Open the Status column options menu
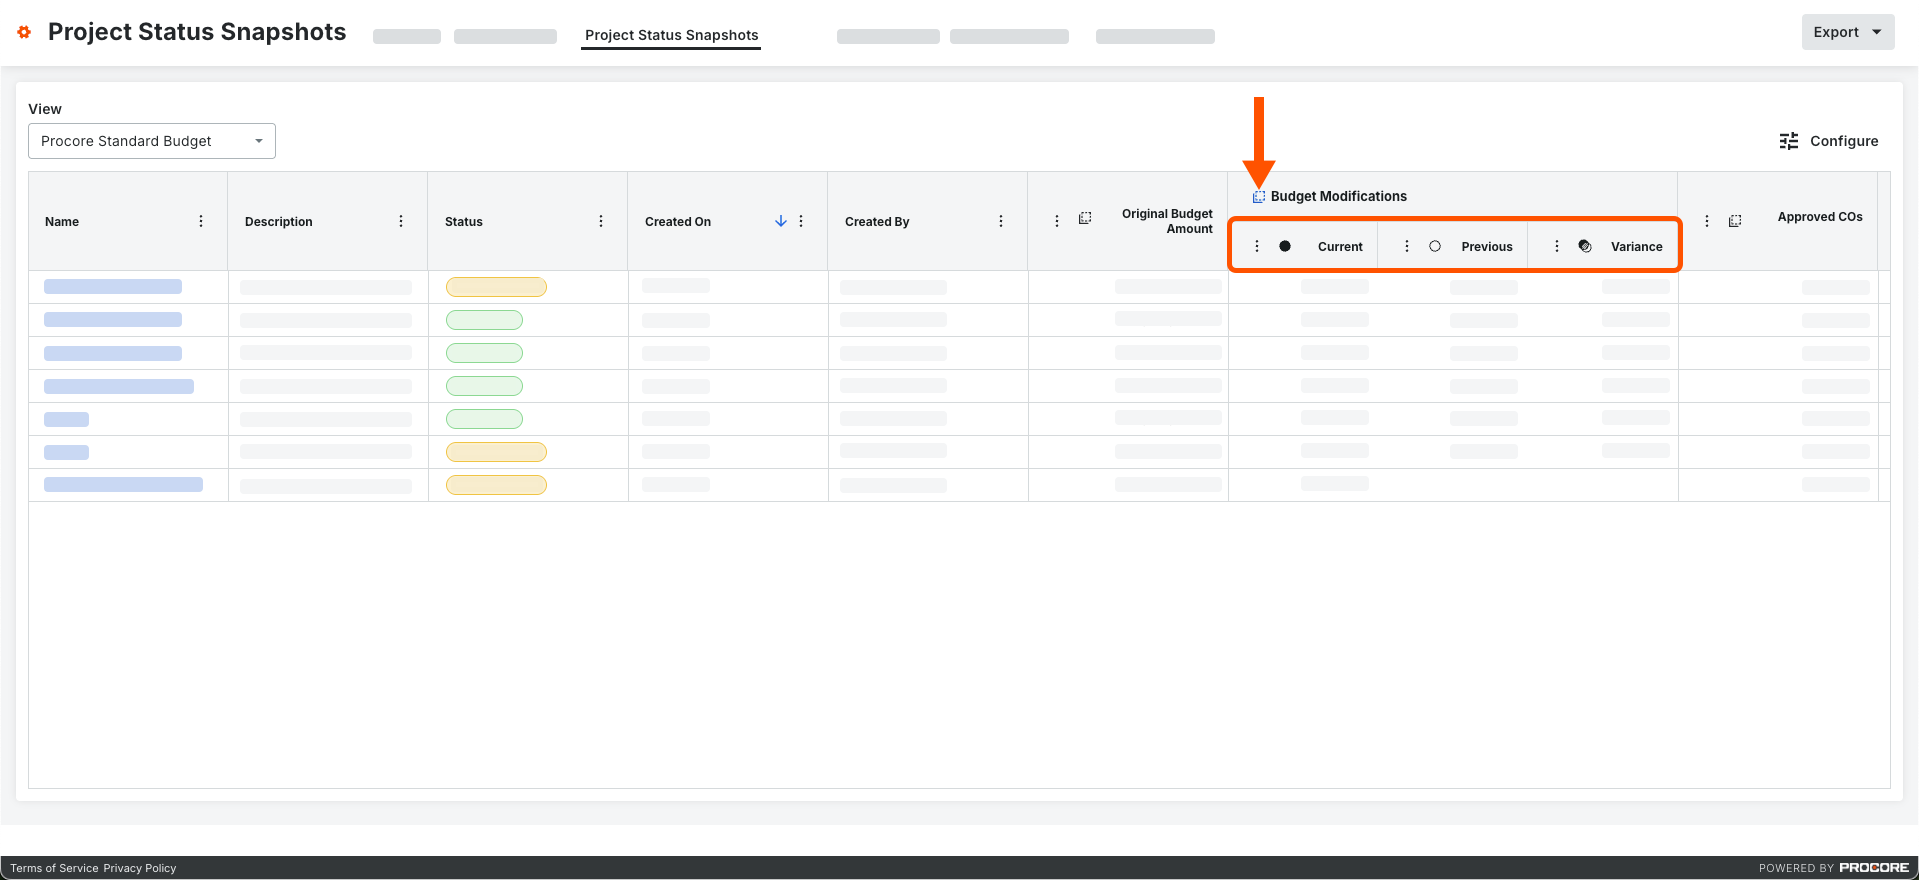The height and width of the screenshot is (880, 1919). point(601,221)
